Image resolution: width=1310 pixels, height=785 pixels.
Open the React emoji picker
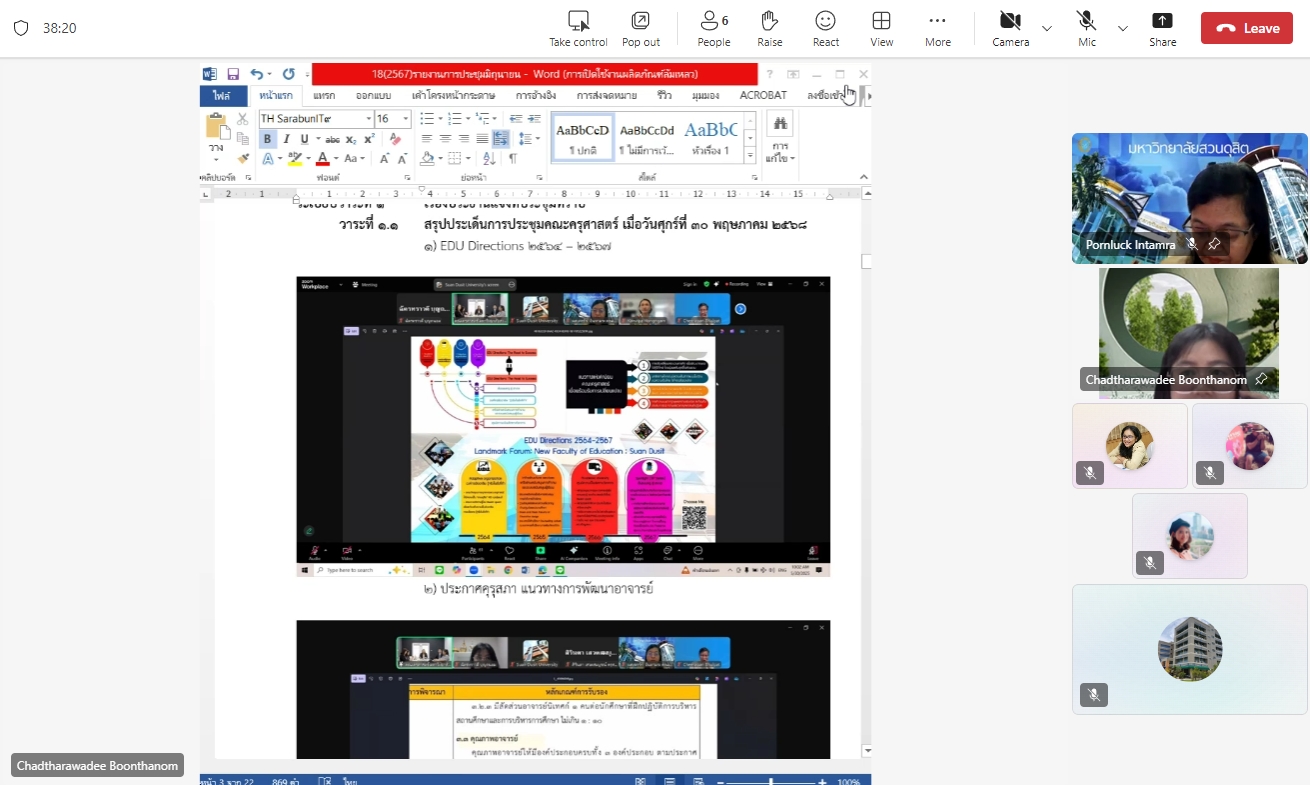click(825, 21)
